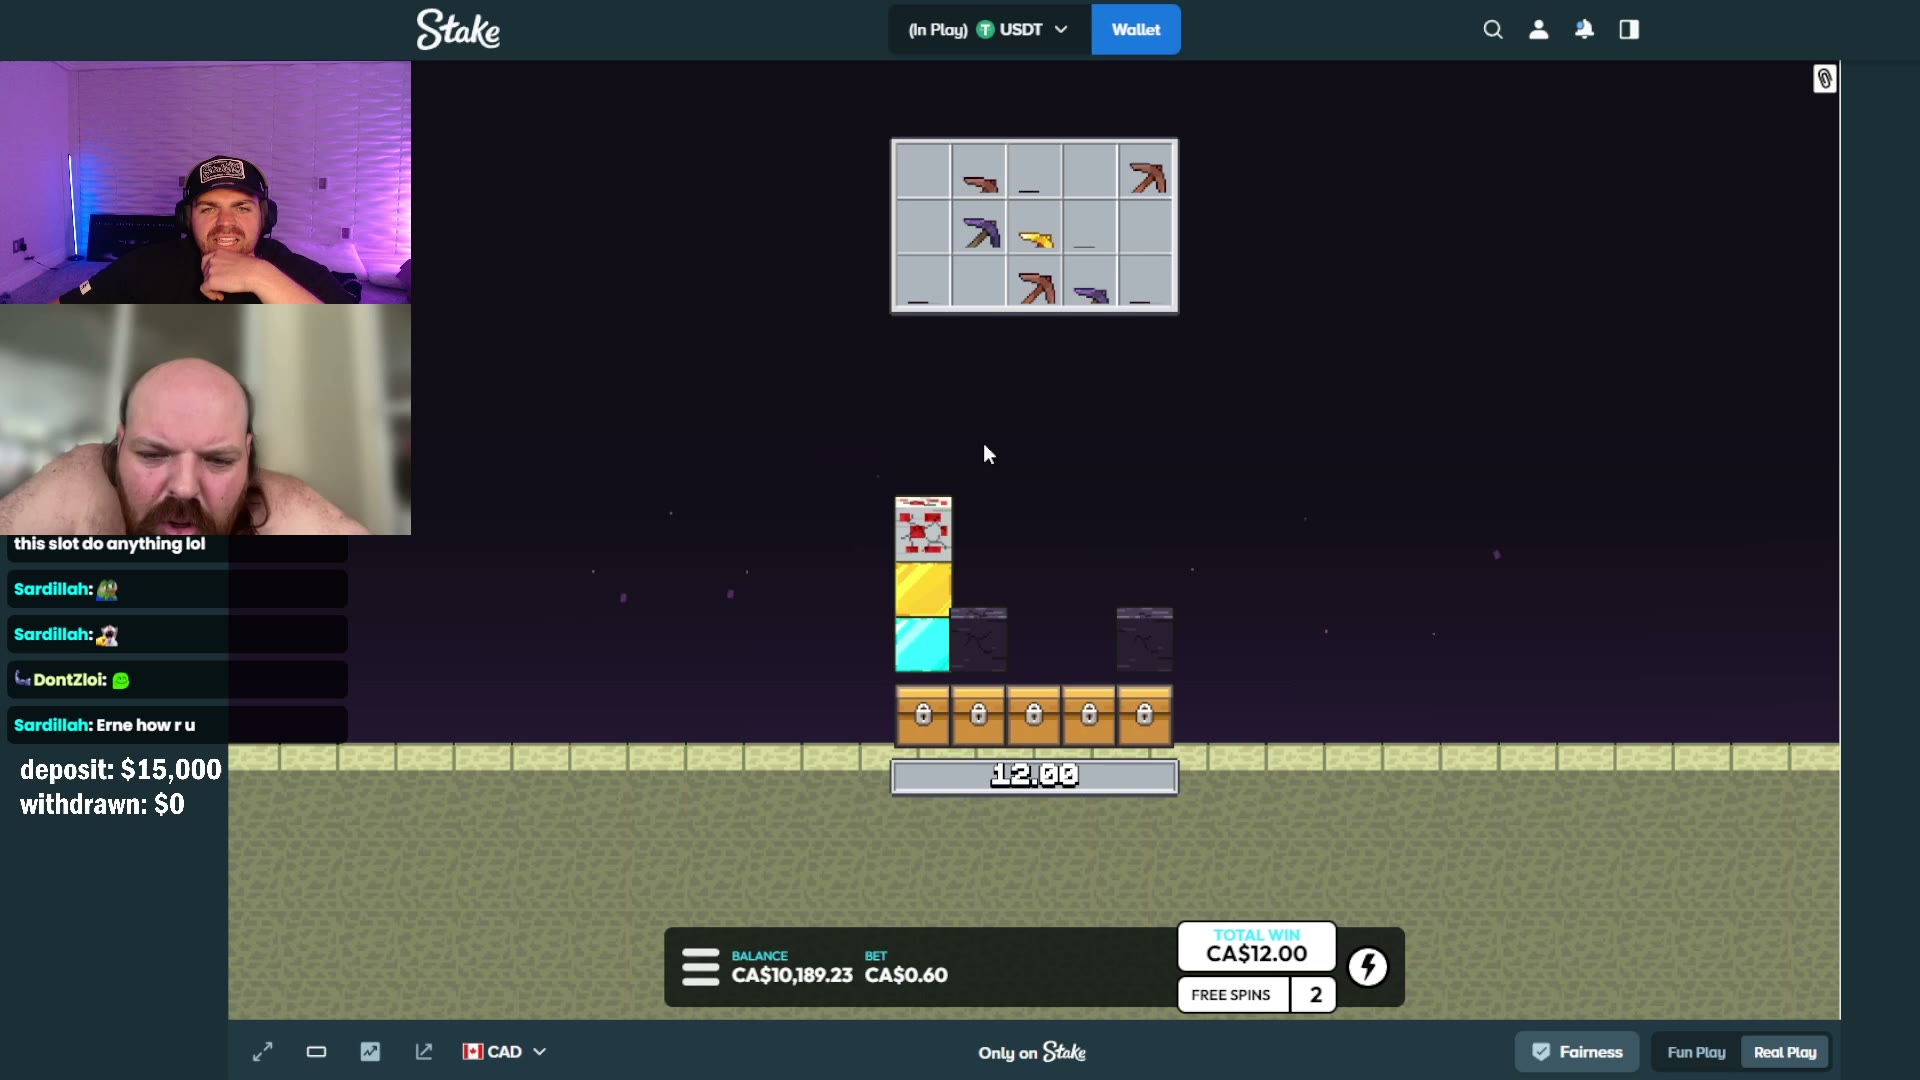
Task: Click the Free Spins counter
Action: 1257,995
